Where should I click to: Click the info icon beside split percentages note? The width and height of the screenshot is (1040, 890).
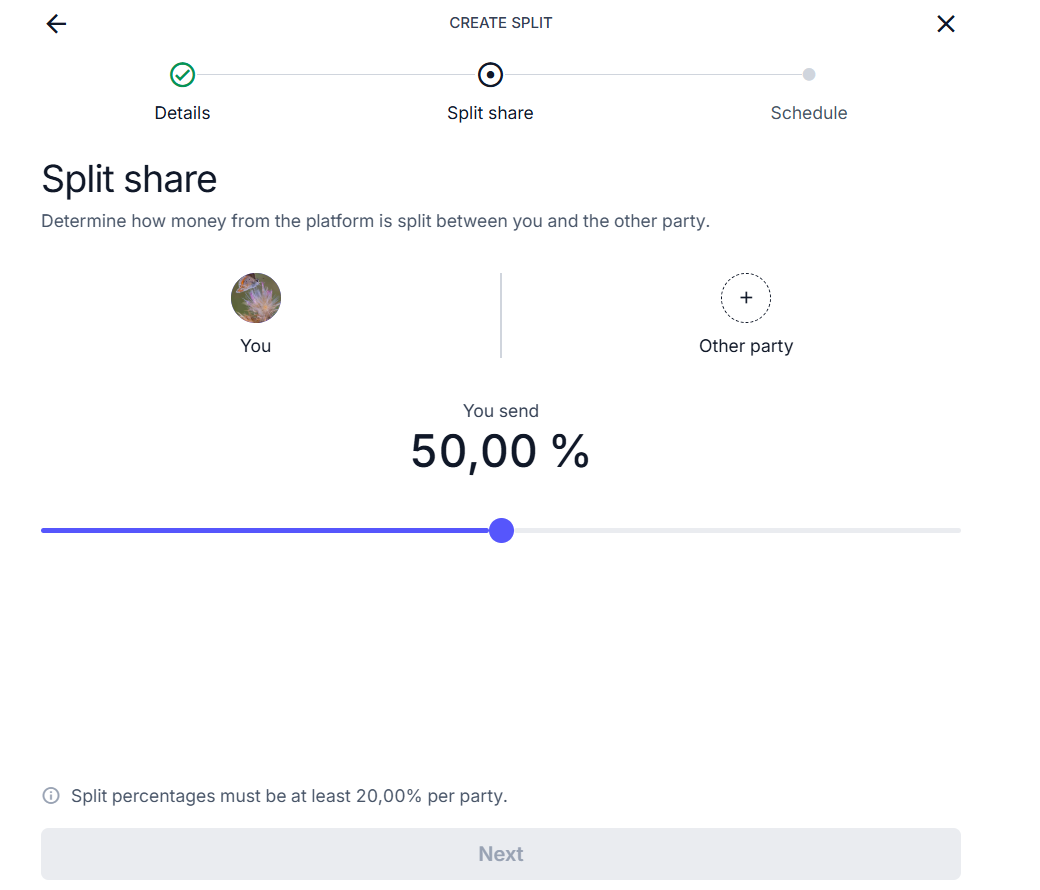click(51, 795)
